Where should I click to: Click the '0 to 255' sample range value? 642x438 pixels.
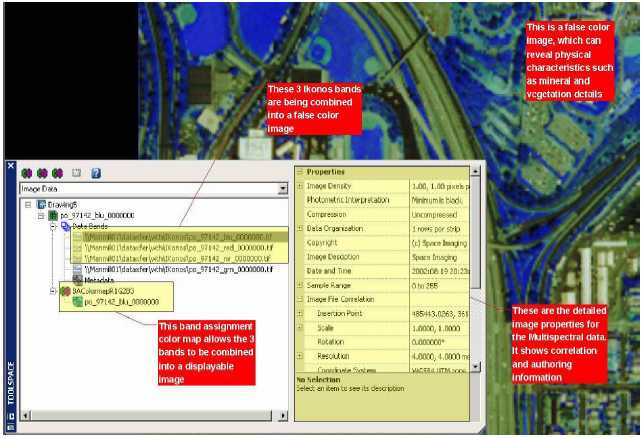[x=425, y=286]
